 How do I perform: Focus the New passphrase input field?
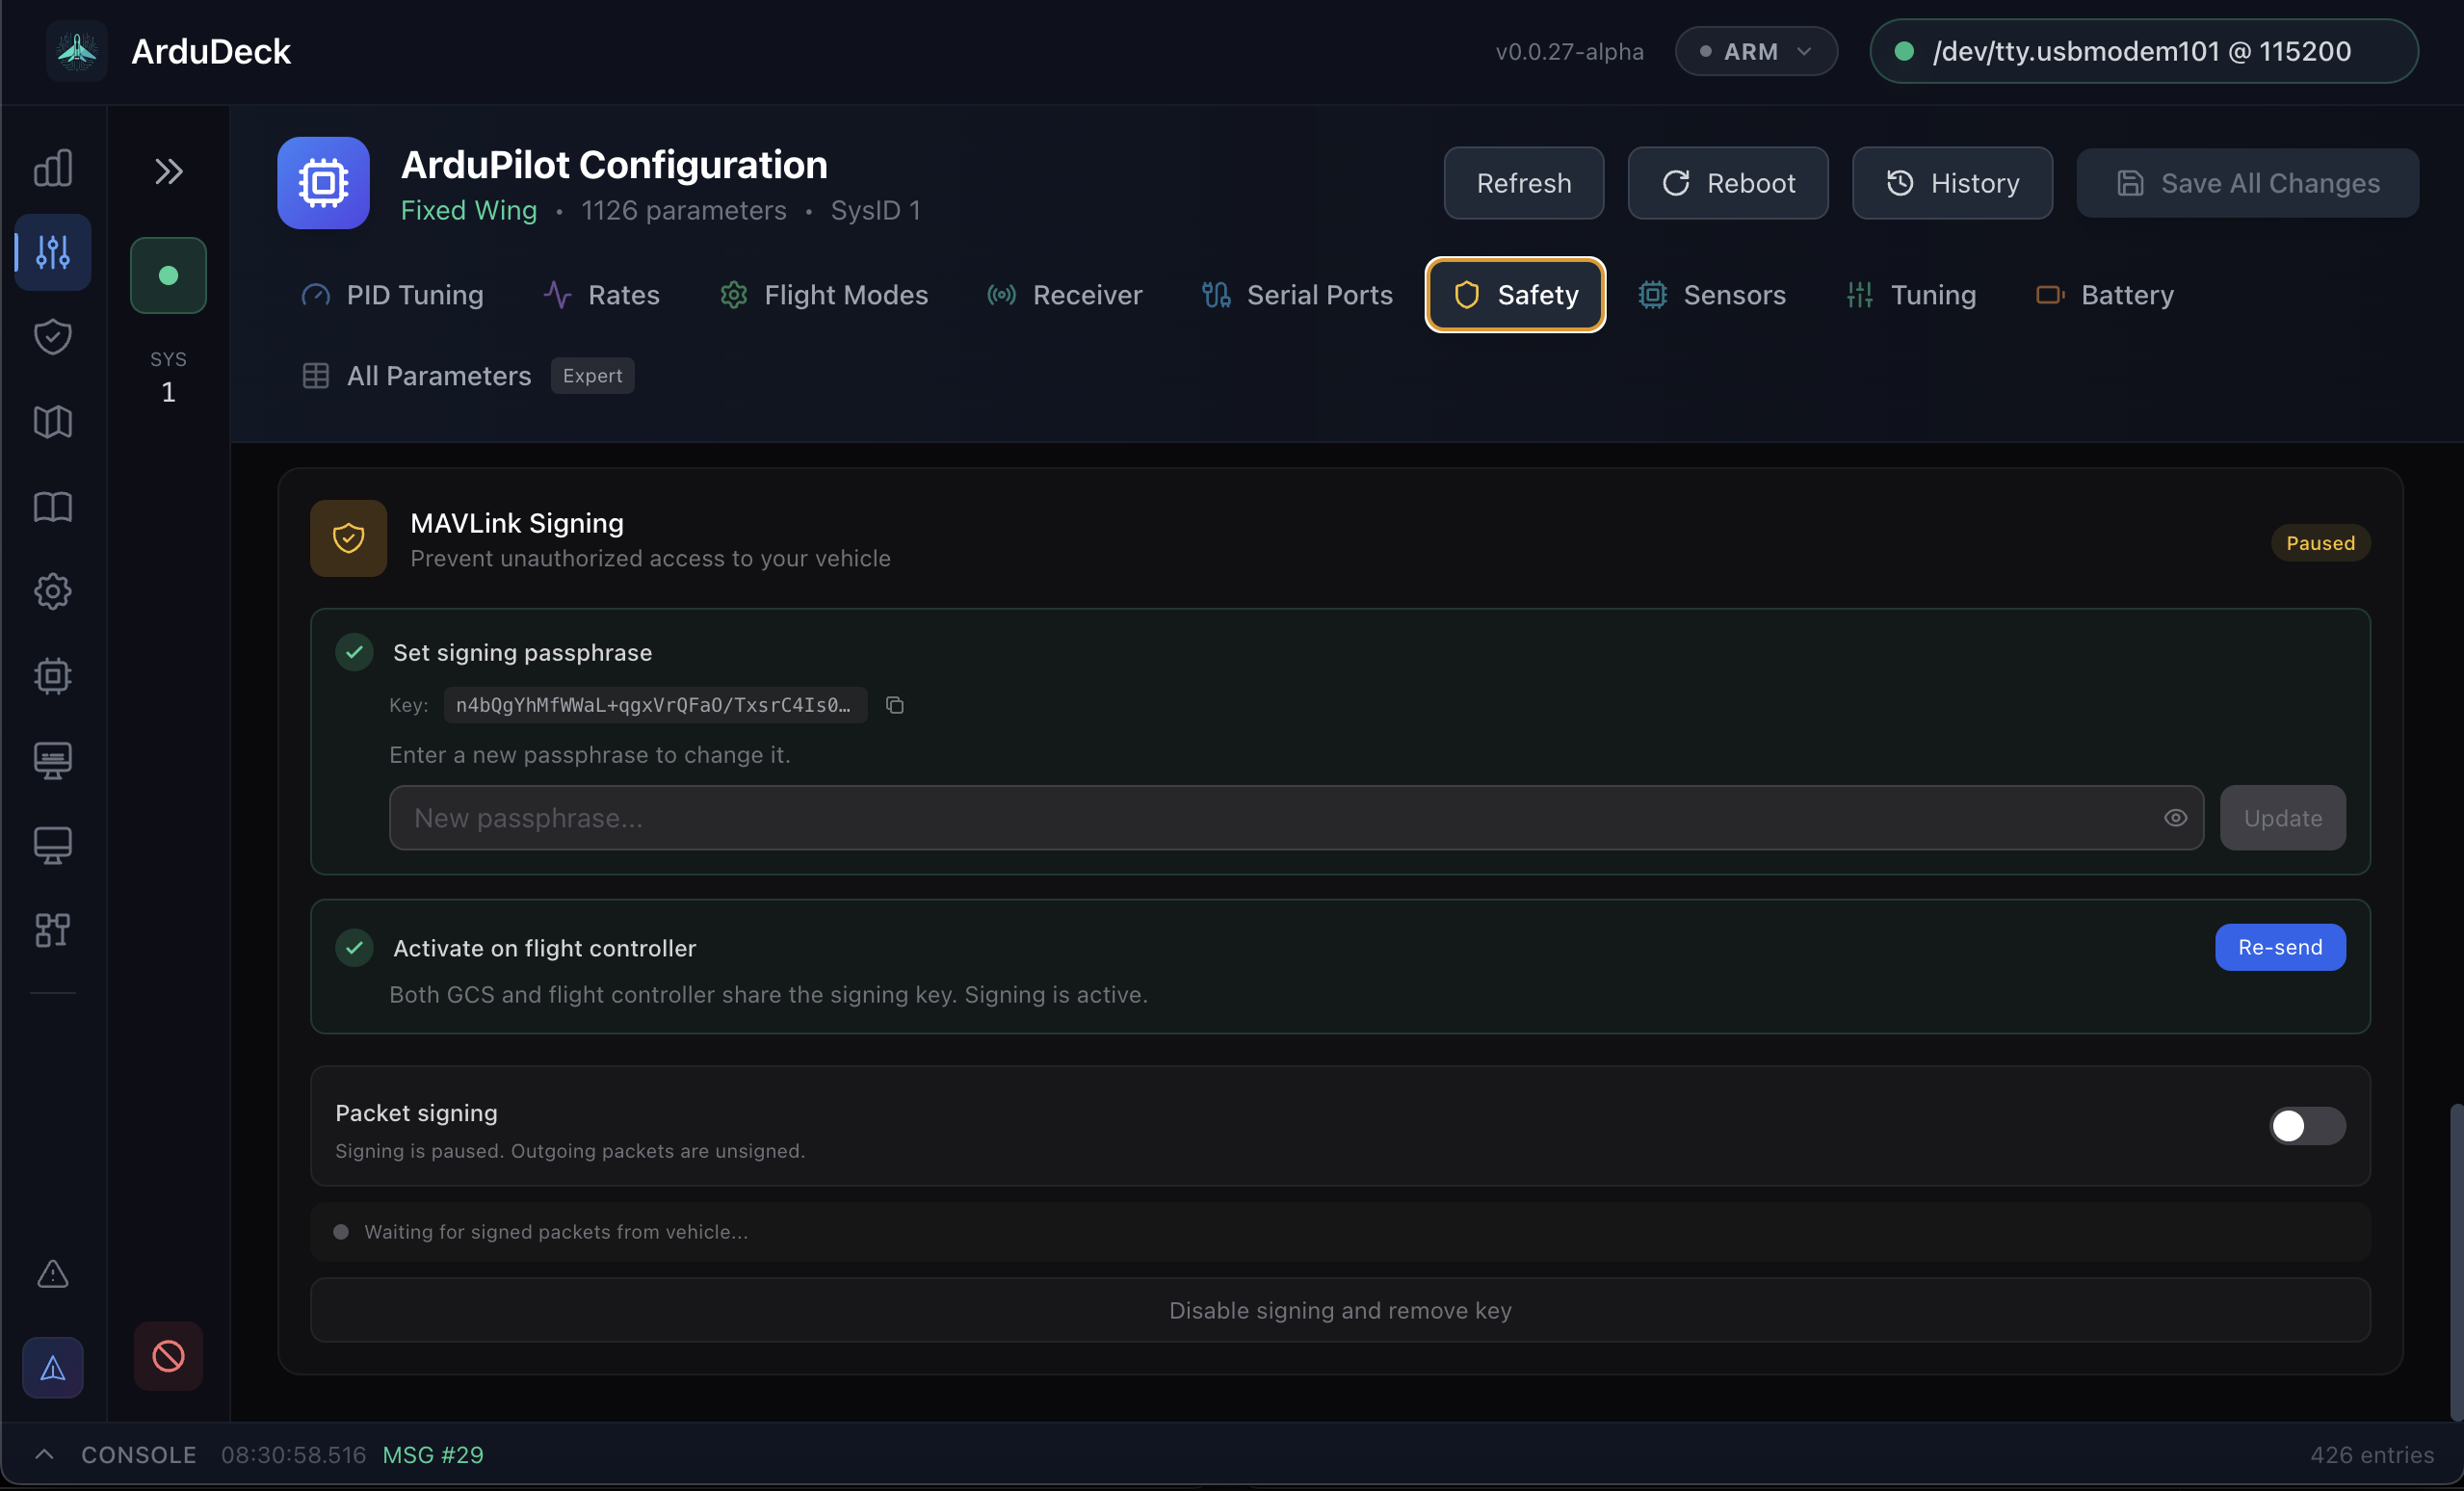(1296, 818)
